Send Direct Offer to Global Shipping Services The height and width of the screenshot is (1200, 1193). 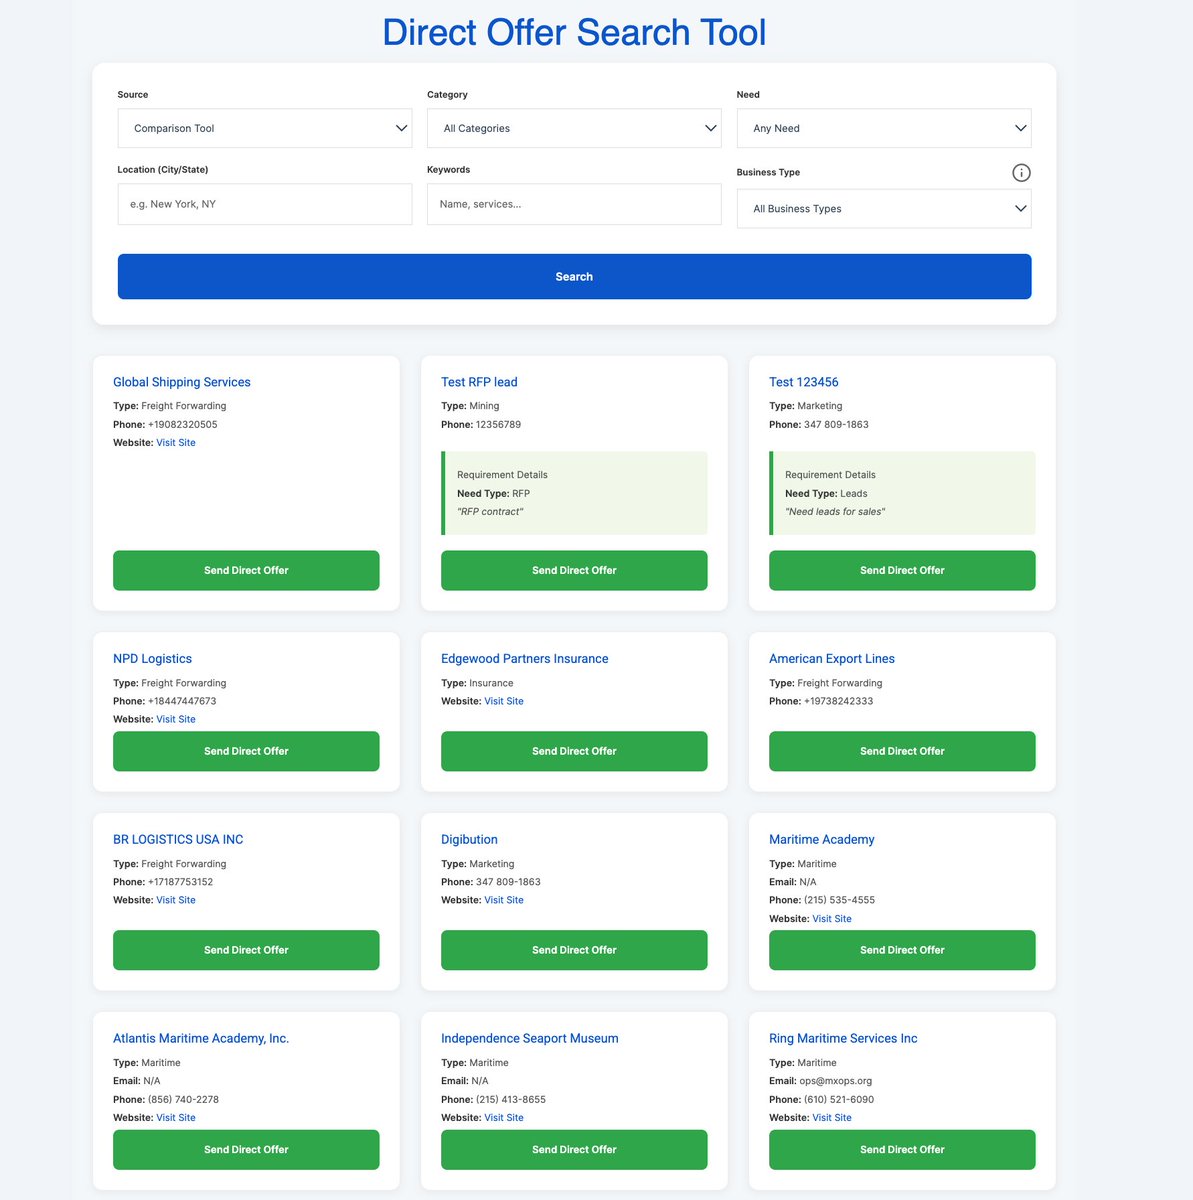pos(246,570)
